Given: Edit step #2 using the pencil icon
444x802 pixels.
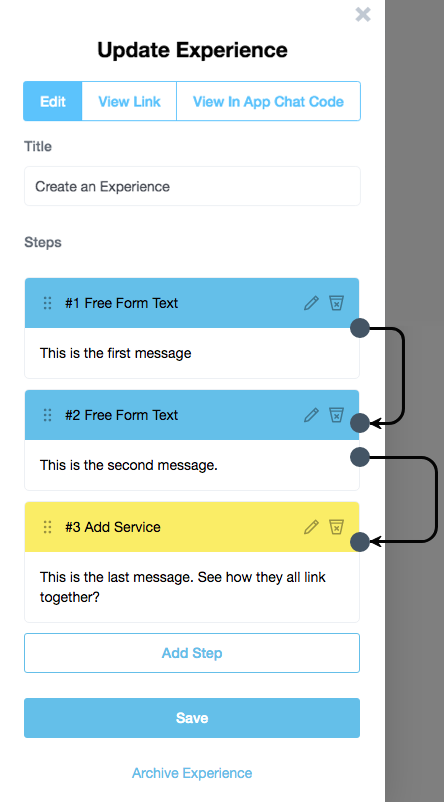Looking at the screenshot, I should pyautogui.click(x=311, y=415).
